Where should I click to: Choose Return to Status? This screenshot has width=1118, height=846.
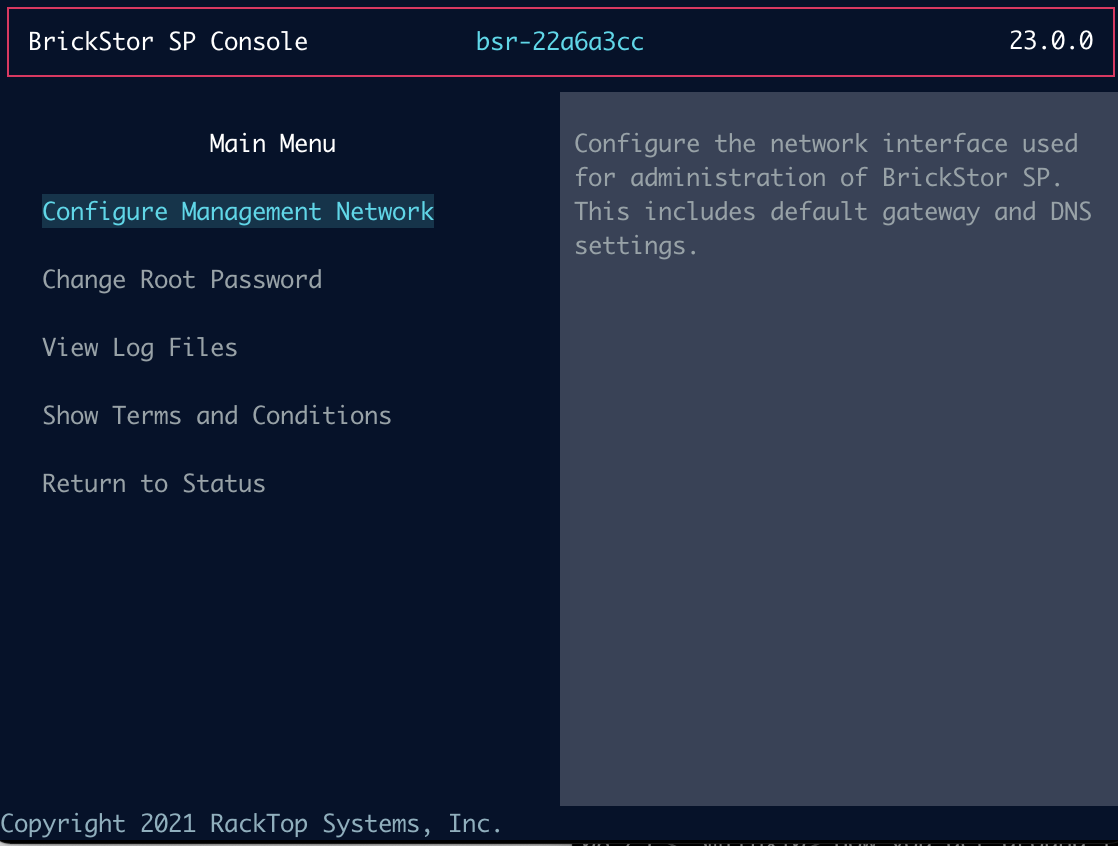(x=153, y=483)
